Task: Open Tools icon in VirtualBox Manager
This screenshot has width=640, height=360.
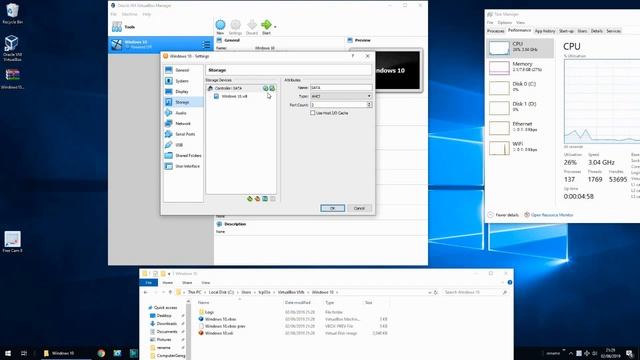Action: (x=117, y=27)
